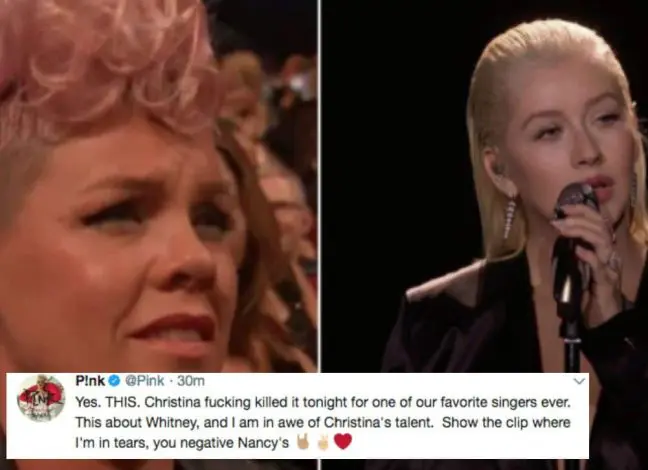Click the P!nk display name
Image resolution: width=648 pixels, height=470 pixels.
click(x=90, y=381)
